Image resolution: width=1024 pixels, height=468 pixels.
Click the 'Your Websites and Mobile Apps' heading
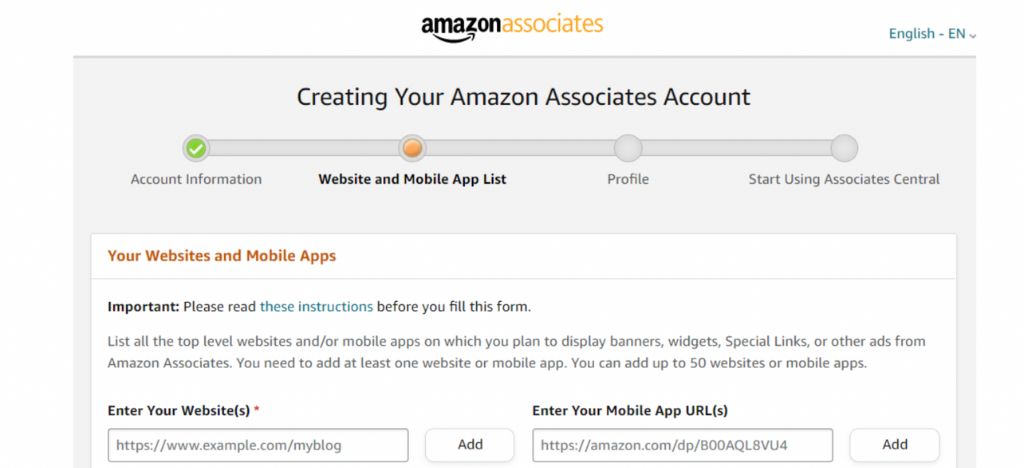coord(222,256)
